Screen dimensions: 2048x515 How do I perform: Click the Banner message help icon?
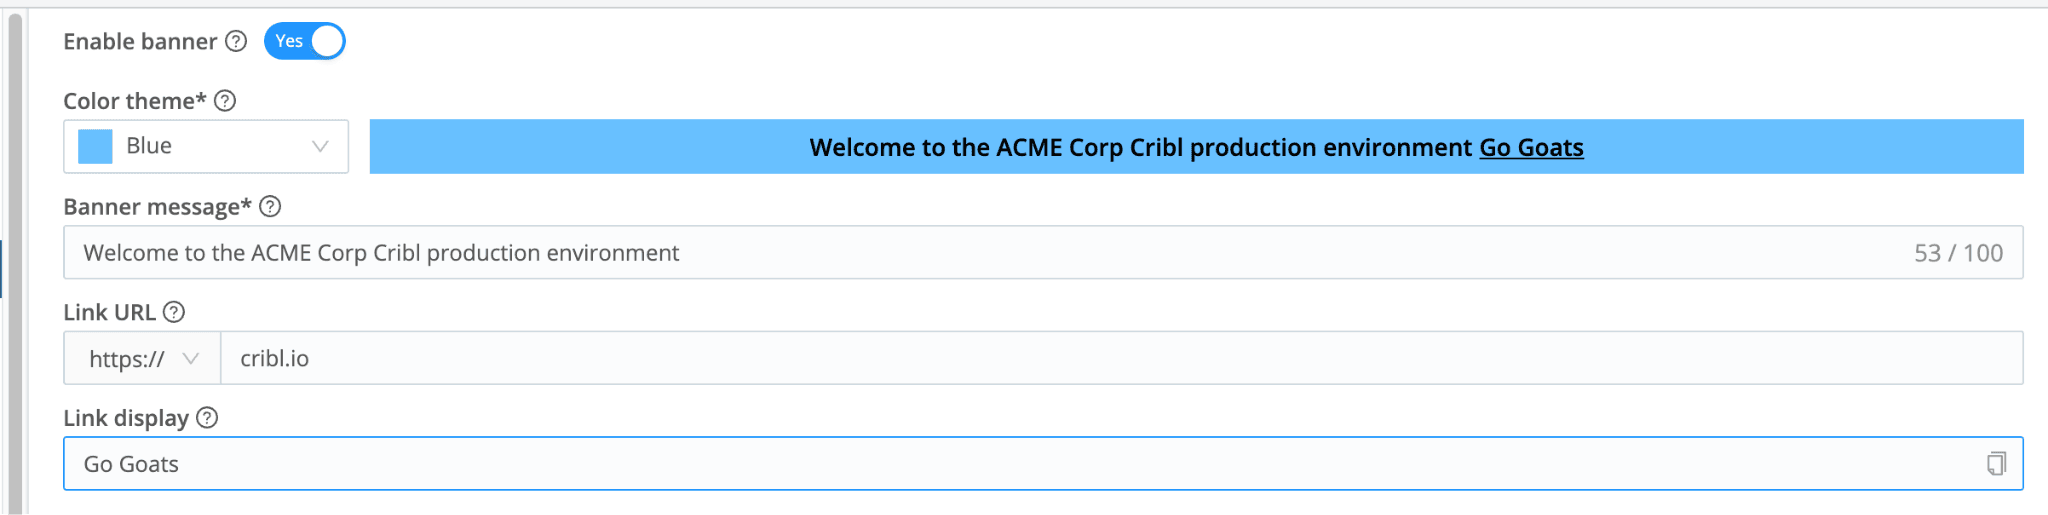pos(270,206)
